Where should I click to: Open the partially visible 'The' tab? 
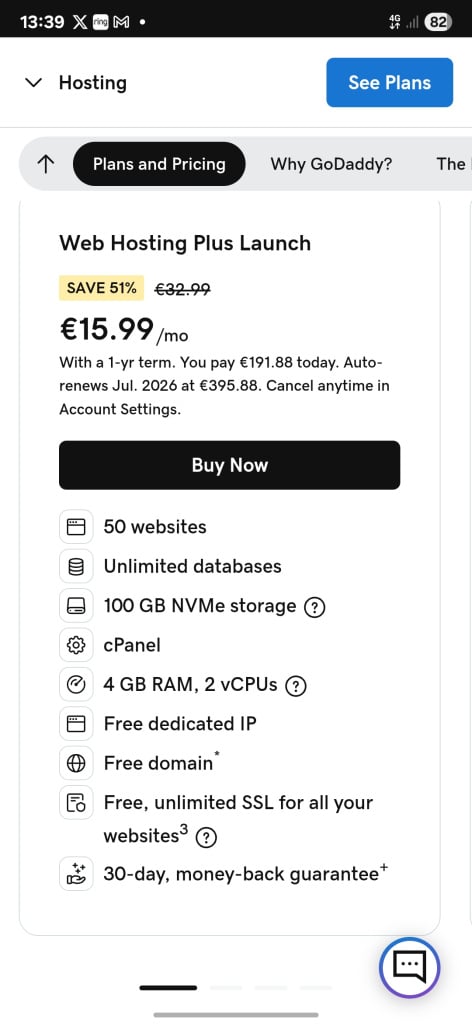[452, 164]
